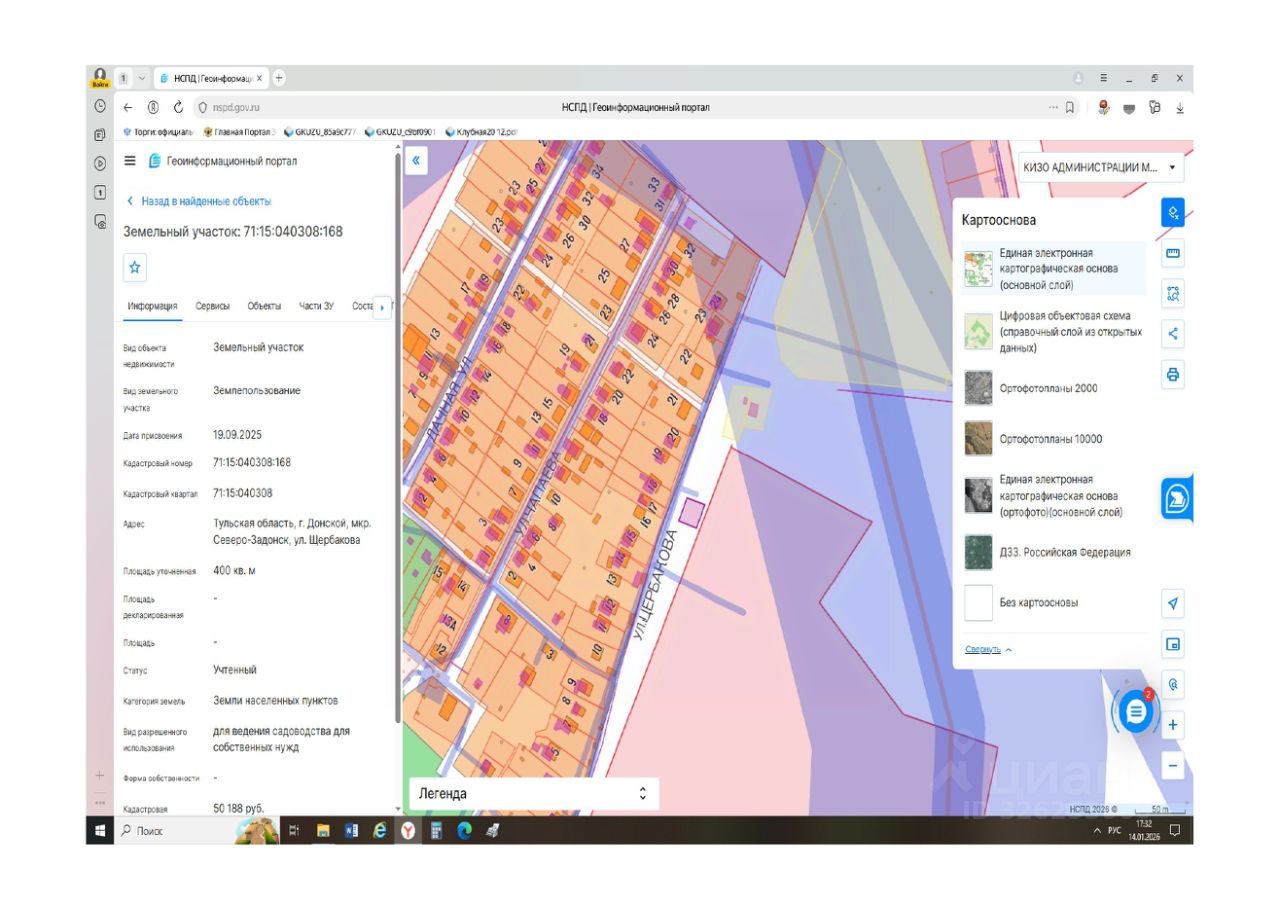Open the Windows Start menu
The image size is (1280, 905).
100,830
